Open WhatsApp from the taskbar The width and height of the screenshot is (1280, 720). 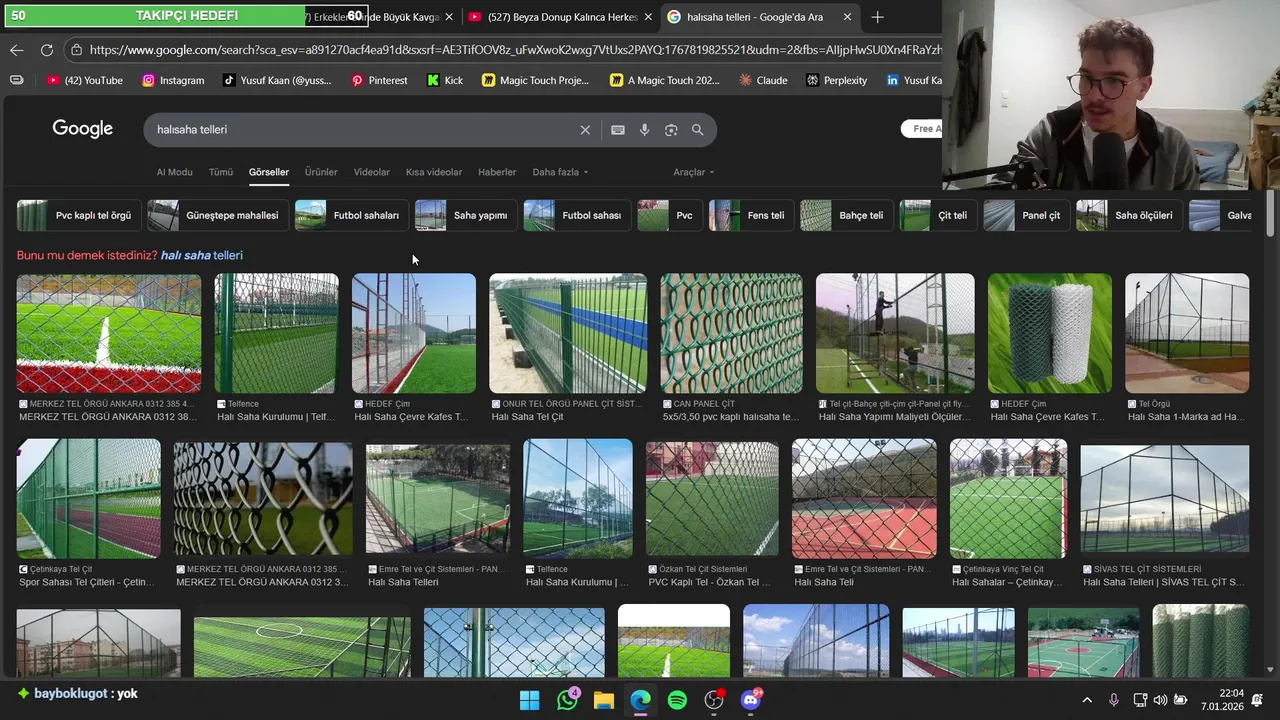pos(567,700)
